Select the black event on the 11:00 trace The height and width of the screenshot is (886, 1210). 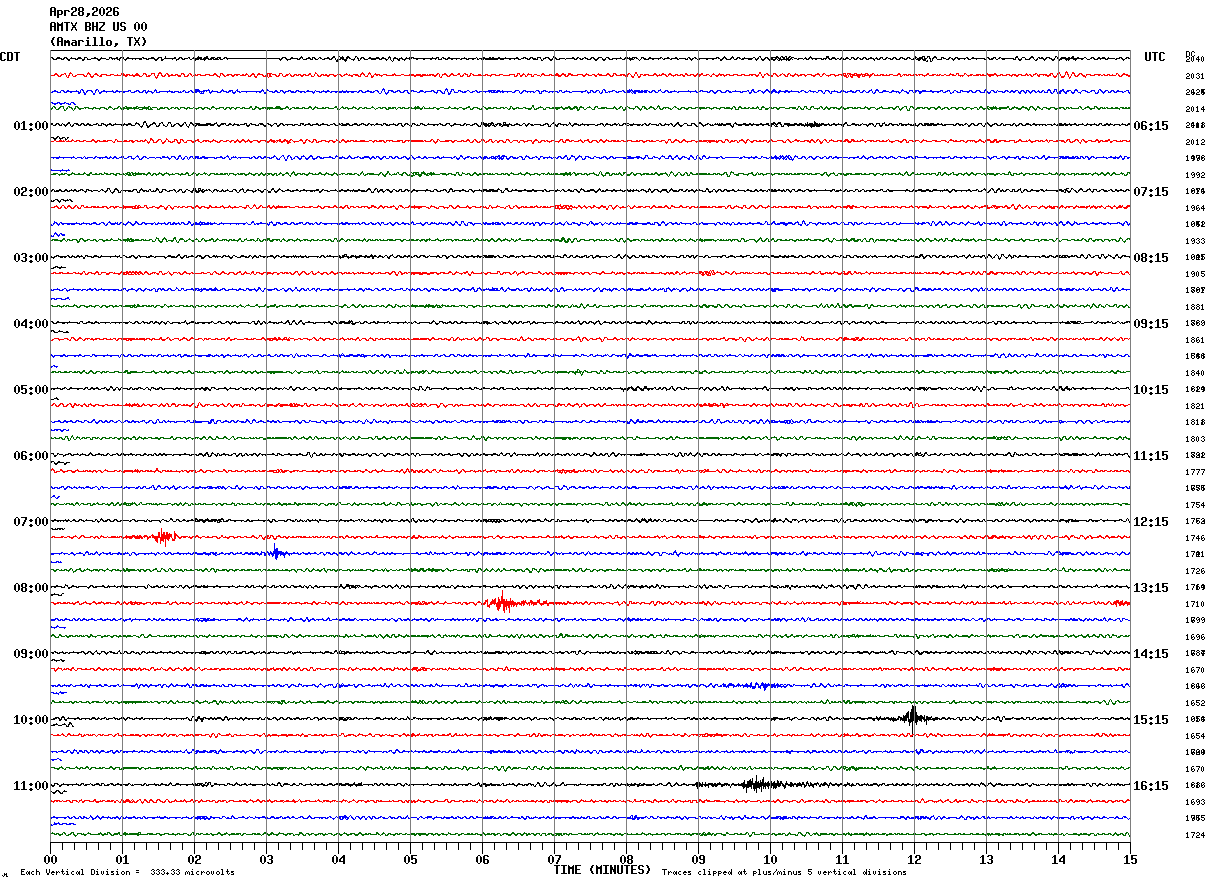(x=757, y=784)
